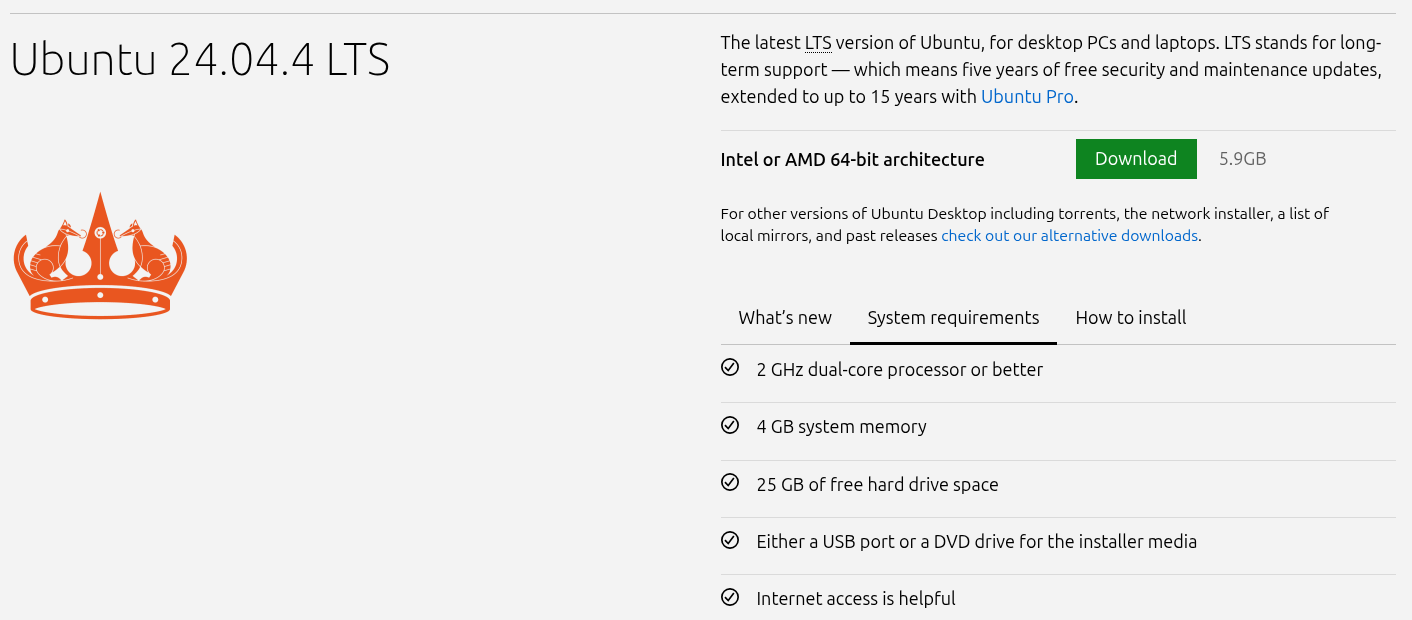This screenshot has height=620, width=1412.
Task: Click the orange crown mascot logo
Action: coord(100,256)
